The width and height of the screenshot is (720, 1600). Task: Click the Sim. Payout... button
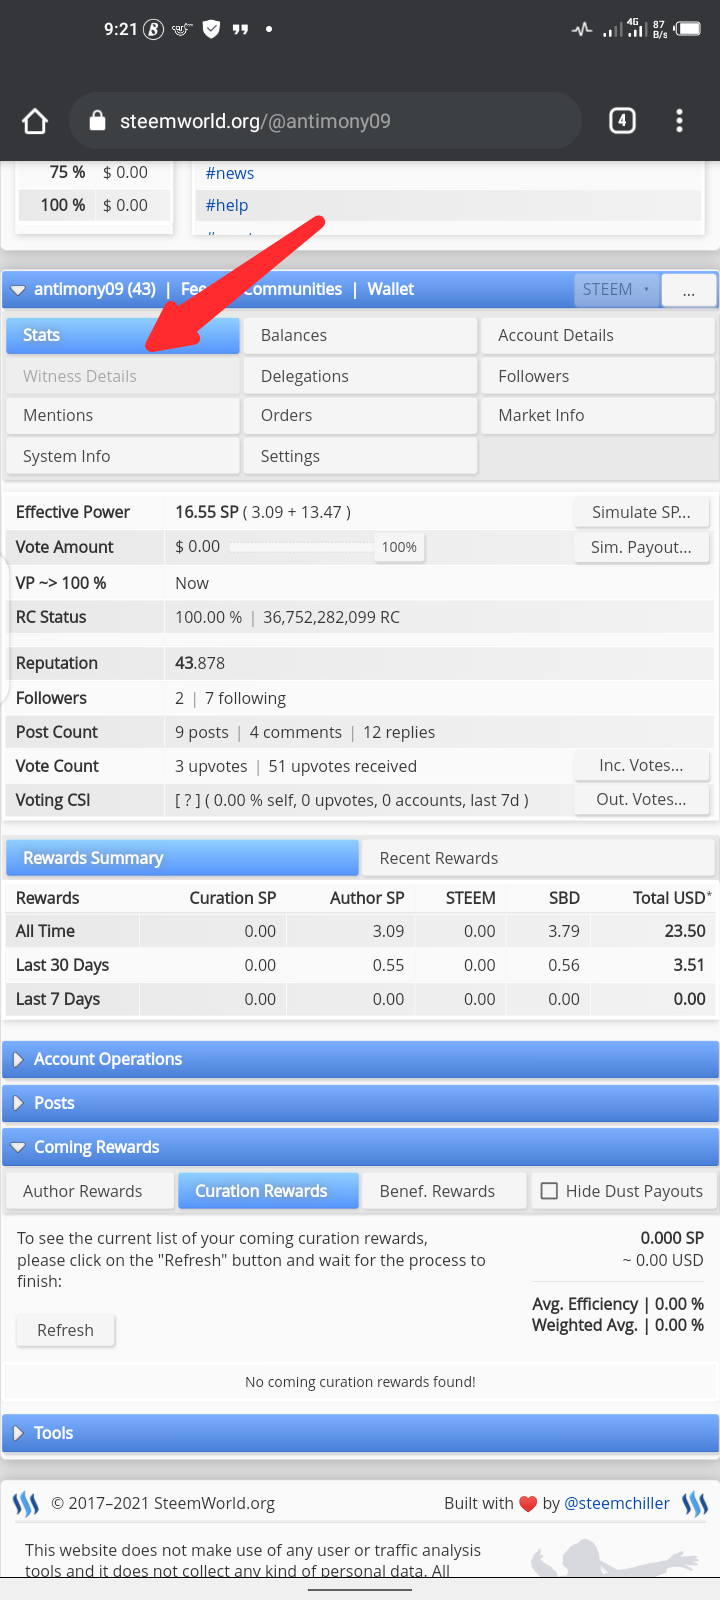click(641, 547)
